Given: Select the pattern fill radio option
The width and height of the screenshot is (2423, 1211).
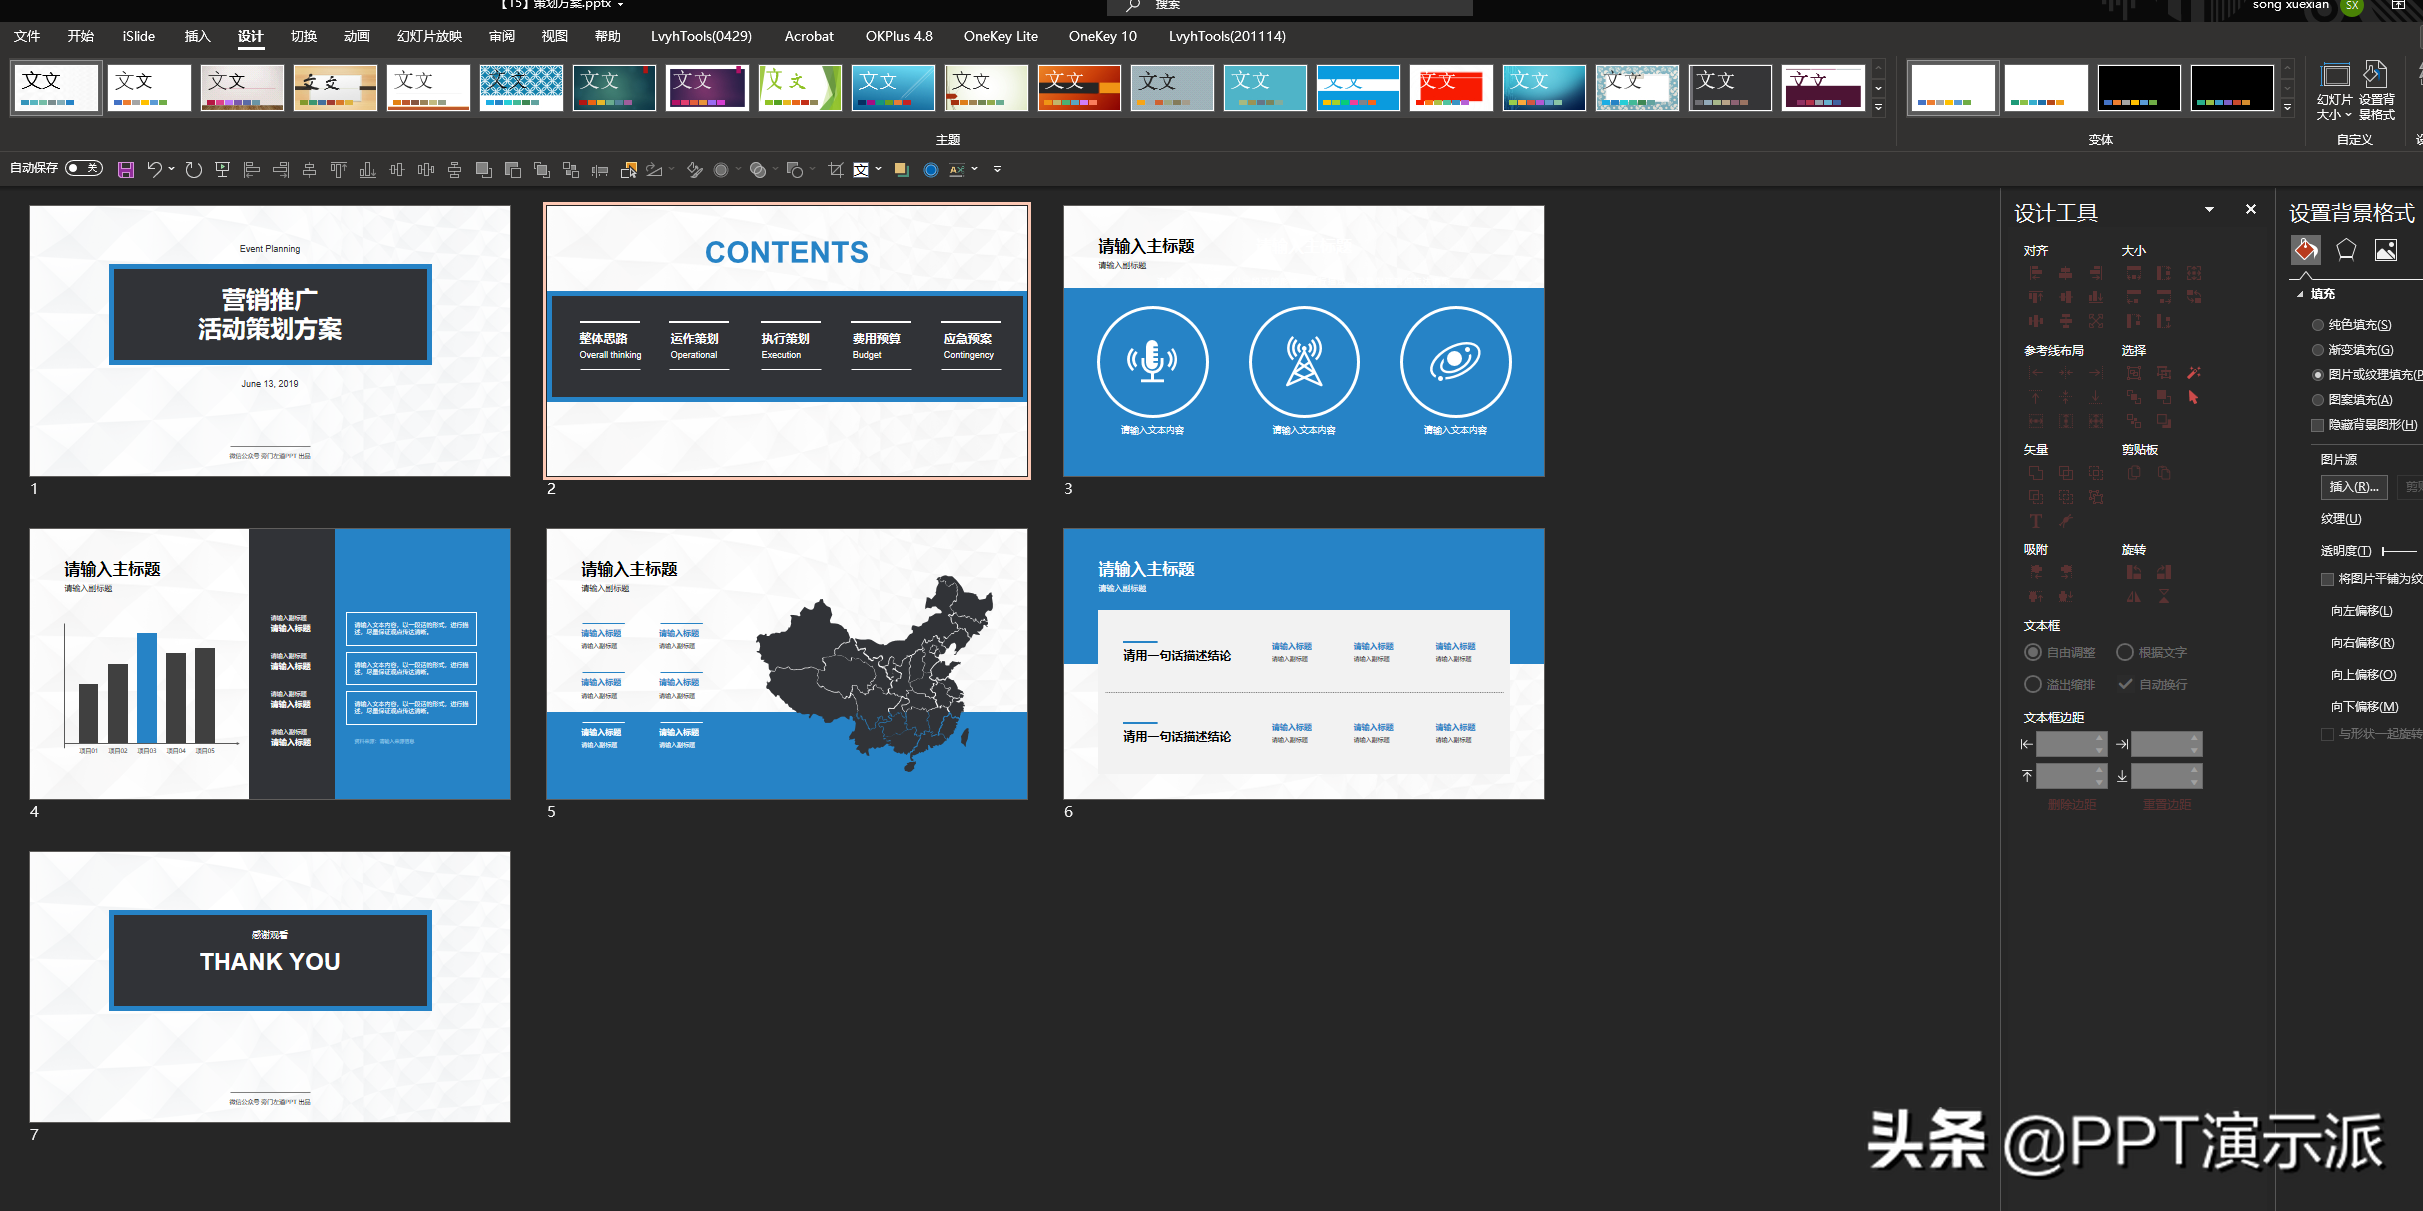Looking at the screenshot, I should [2318, 400].
